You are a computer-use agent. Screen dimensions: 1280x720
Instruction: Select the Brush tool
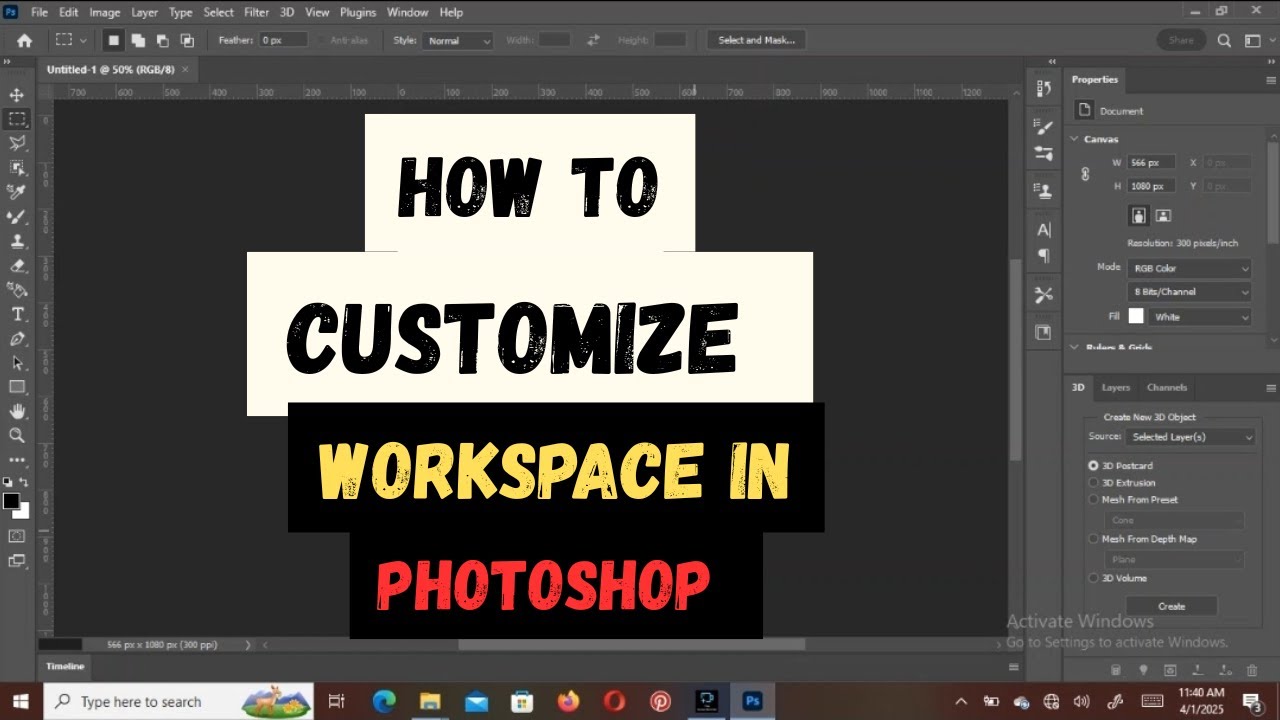click(17, 216)
